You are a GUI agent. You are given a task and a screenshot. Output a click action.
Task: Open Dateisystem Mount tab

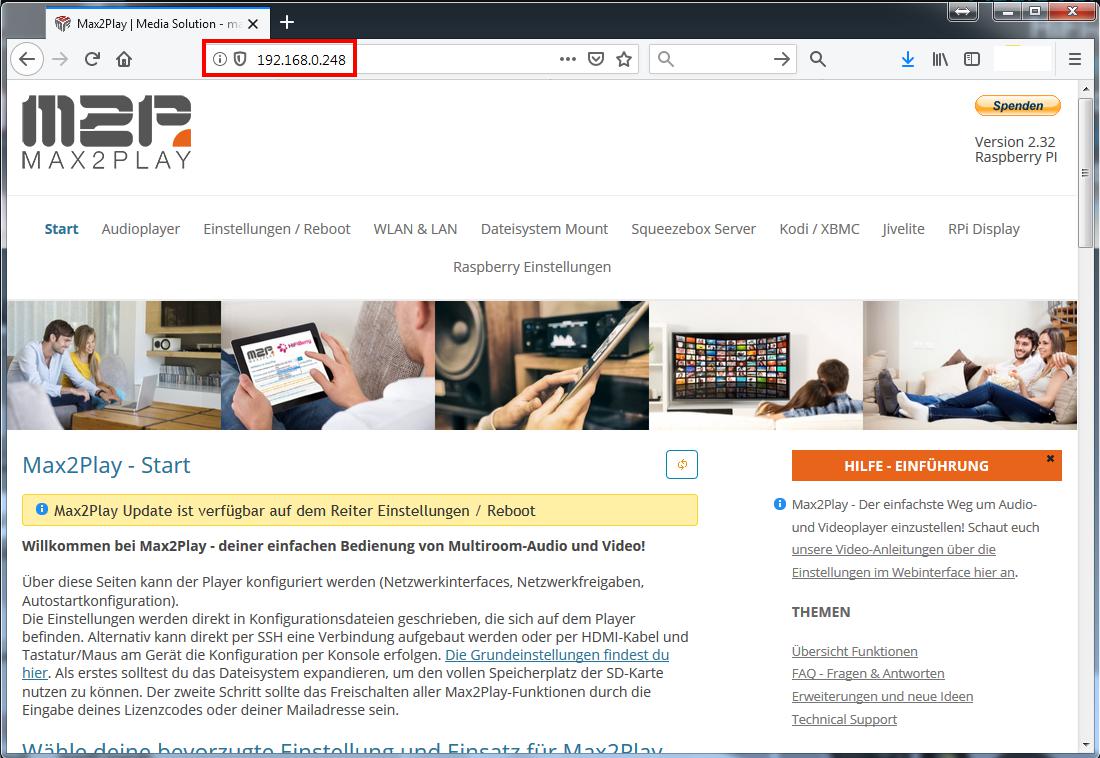544,229
